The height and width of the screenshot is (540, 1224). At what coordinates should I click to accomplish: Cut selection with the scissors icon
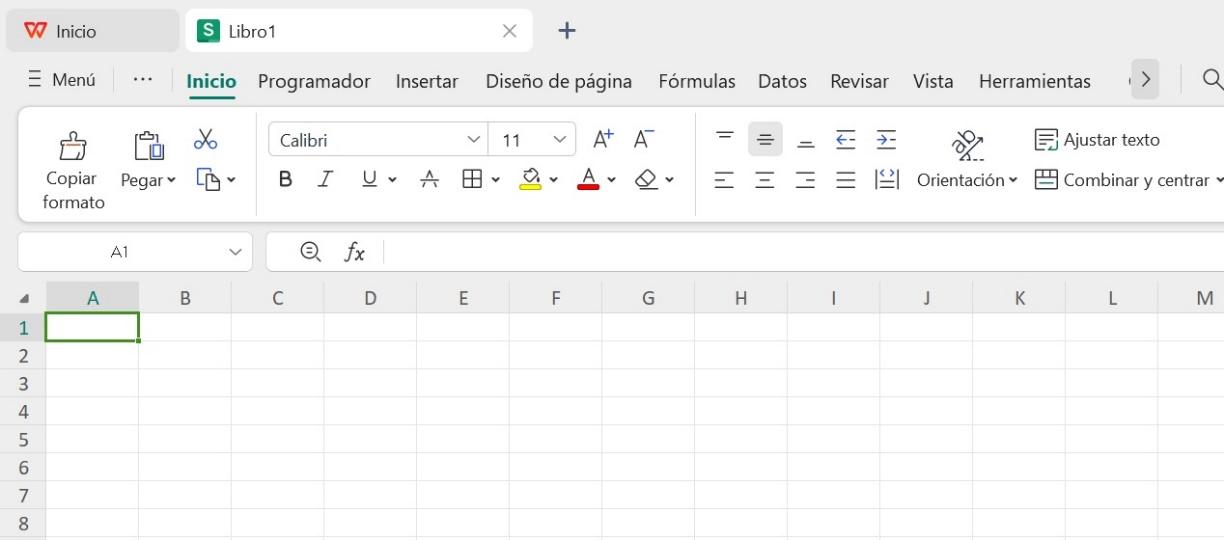(205, 139)
